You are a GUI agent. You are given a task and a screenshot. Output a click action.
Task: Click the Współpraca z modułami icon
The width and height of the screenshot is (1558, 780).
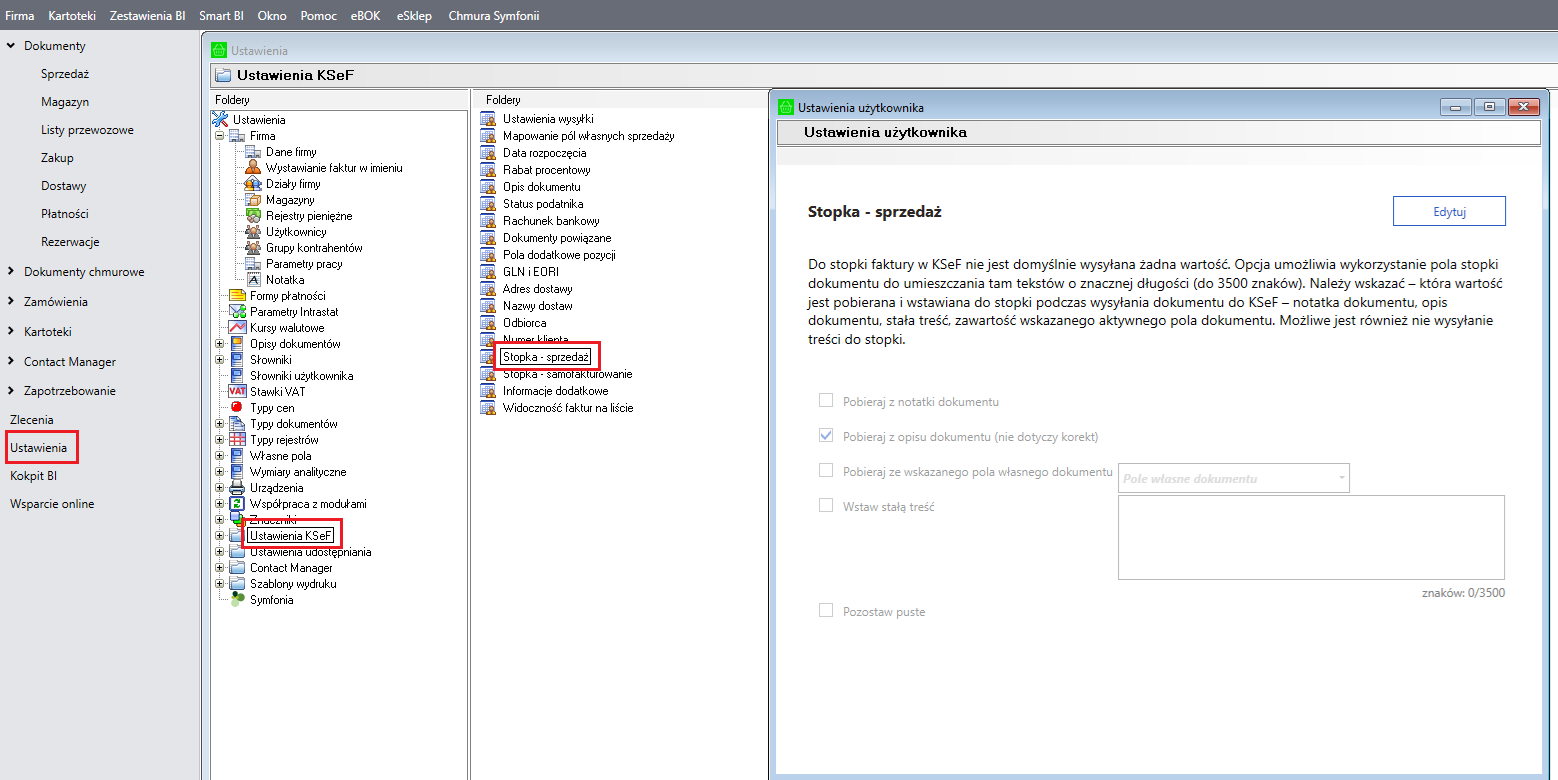[237, 504]
